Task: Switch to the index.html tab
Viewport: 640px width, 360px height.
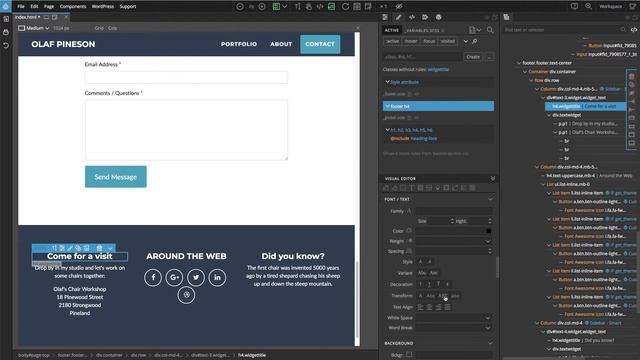Action: pos(27,17)
